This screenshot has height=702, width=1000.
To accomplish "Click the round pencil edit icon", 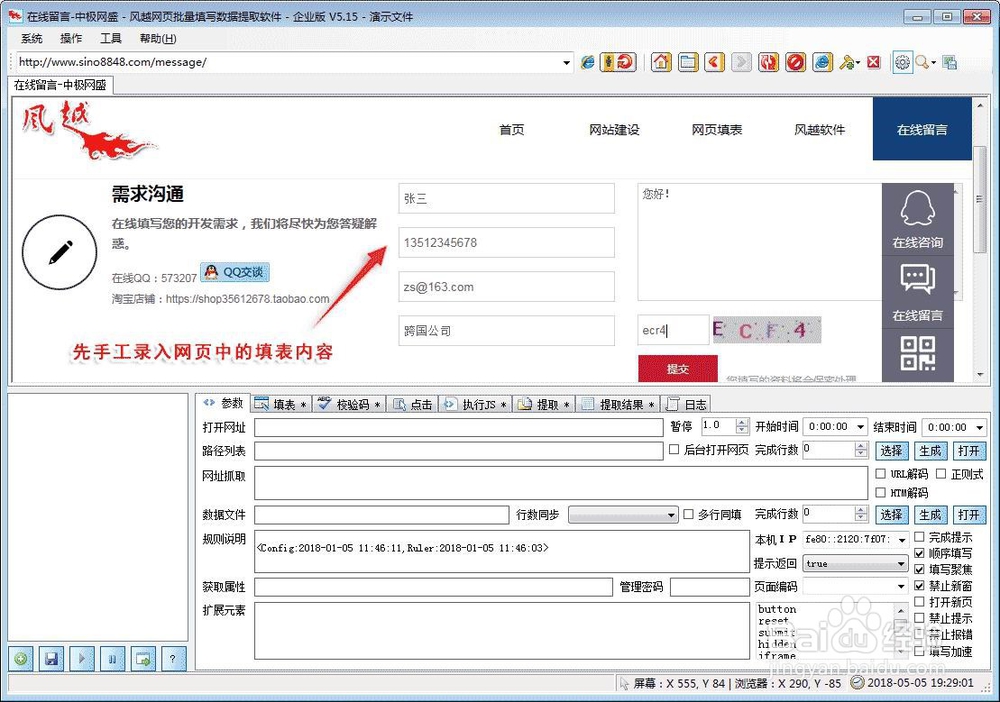I will (x=59, y=252).
